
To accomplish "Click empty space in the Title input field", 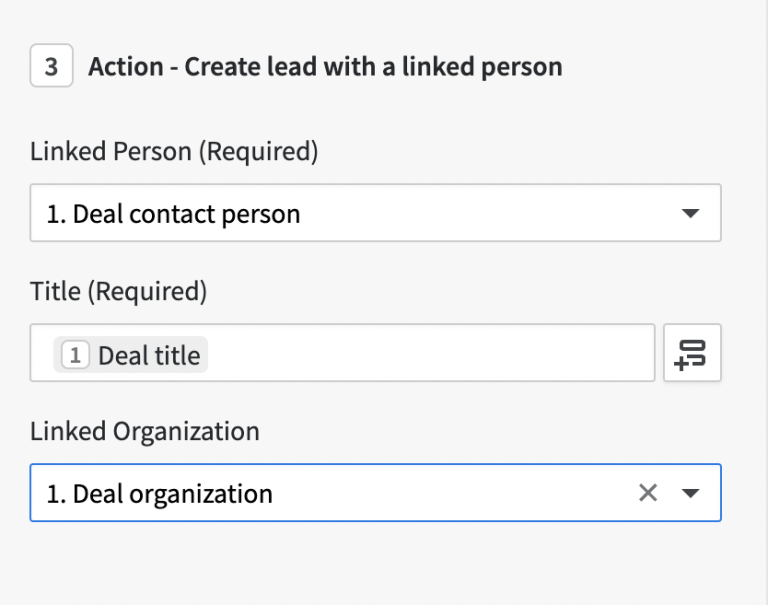I will click(x=430, y=353).
